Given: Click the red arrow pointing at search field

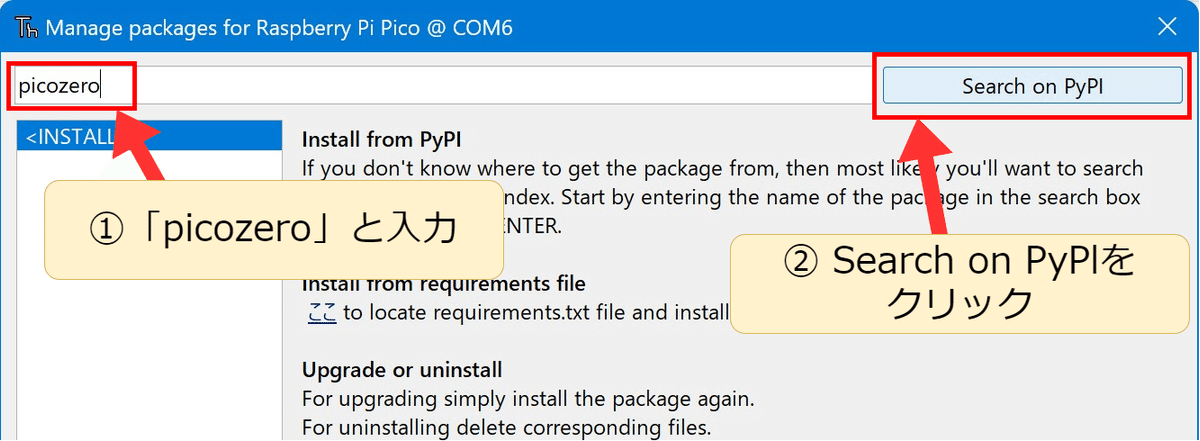Looking at the screenshot, I should 145,150.
